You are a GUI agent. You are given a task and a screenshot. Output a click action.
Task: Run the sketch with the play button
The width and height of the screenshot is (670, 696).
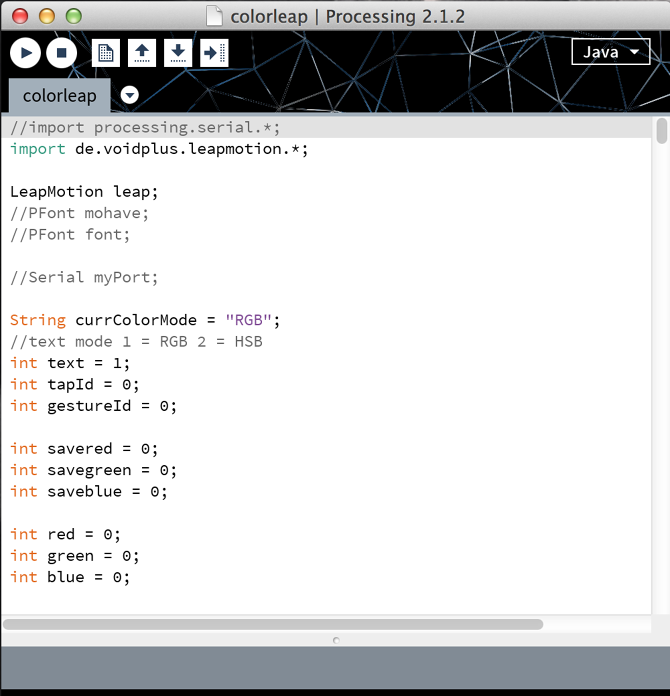[26, 53]
